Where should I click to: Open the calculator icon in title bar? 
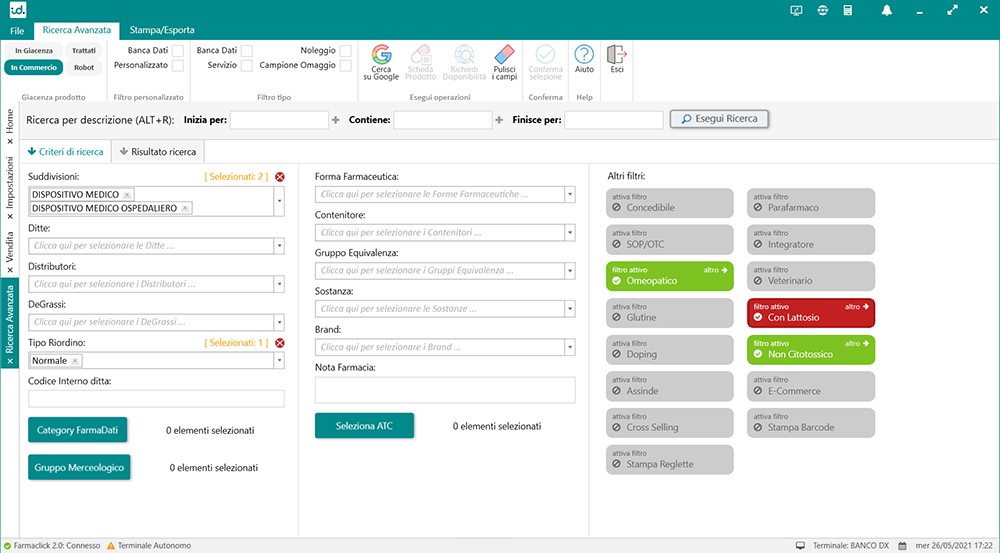[x=848, y=11]
